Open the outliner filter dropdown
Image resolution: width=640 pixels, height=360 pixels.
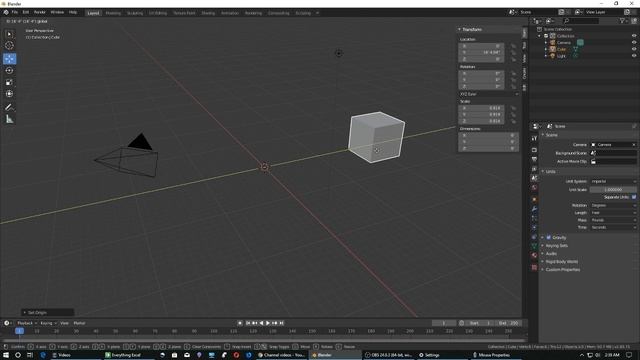coord(623,20)
